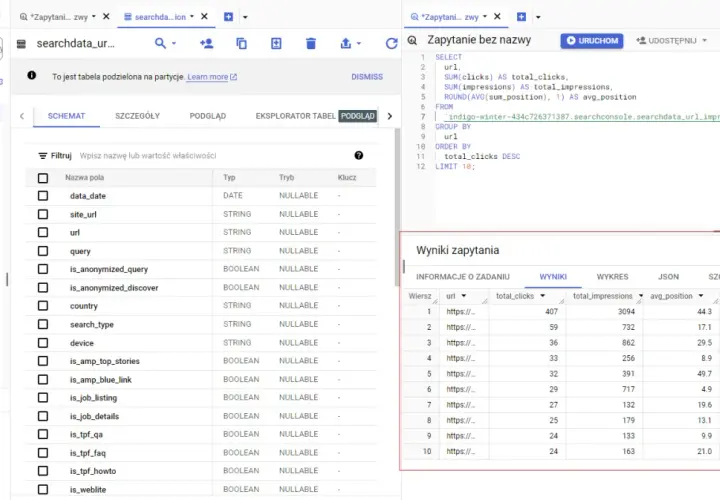Click the info icon in partition notice
The height and width of the screenshot is (500, 720).
coord(32,75)
